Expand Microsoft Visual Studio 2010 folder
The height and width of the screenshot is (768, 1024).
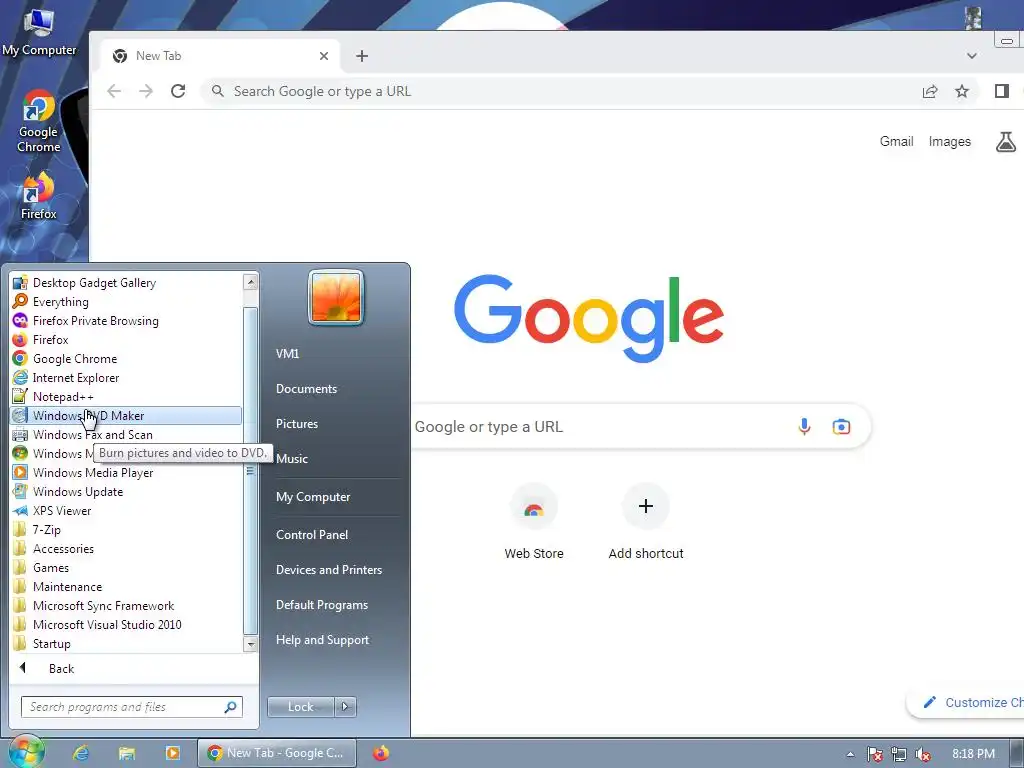pyautogui.click(x=126, y=624)
